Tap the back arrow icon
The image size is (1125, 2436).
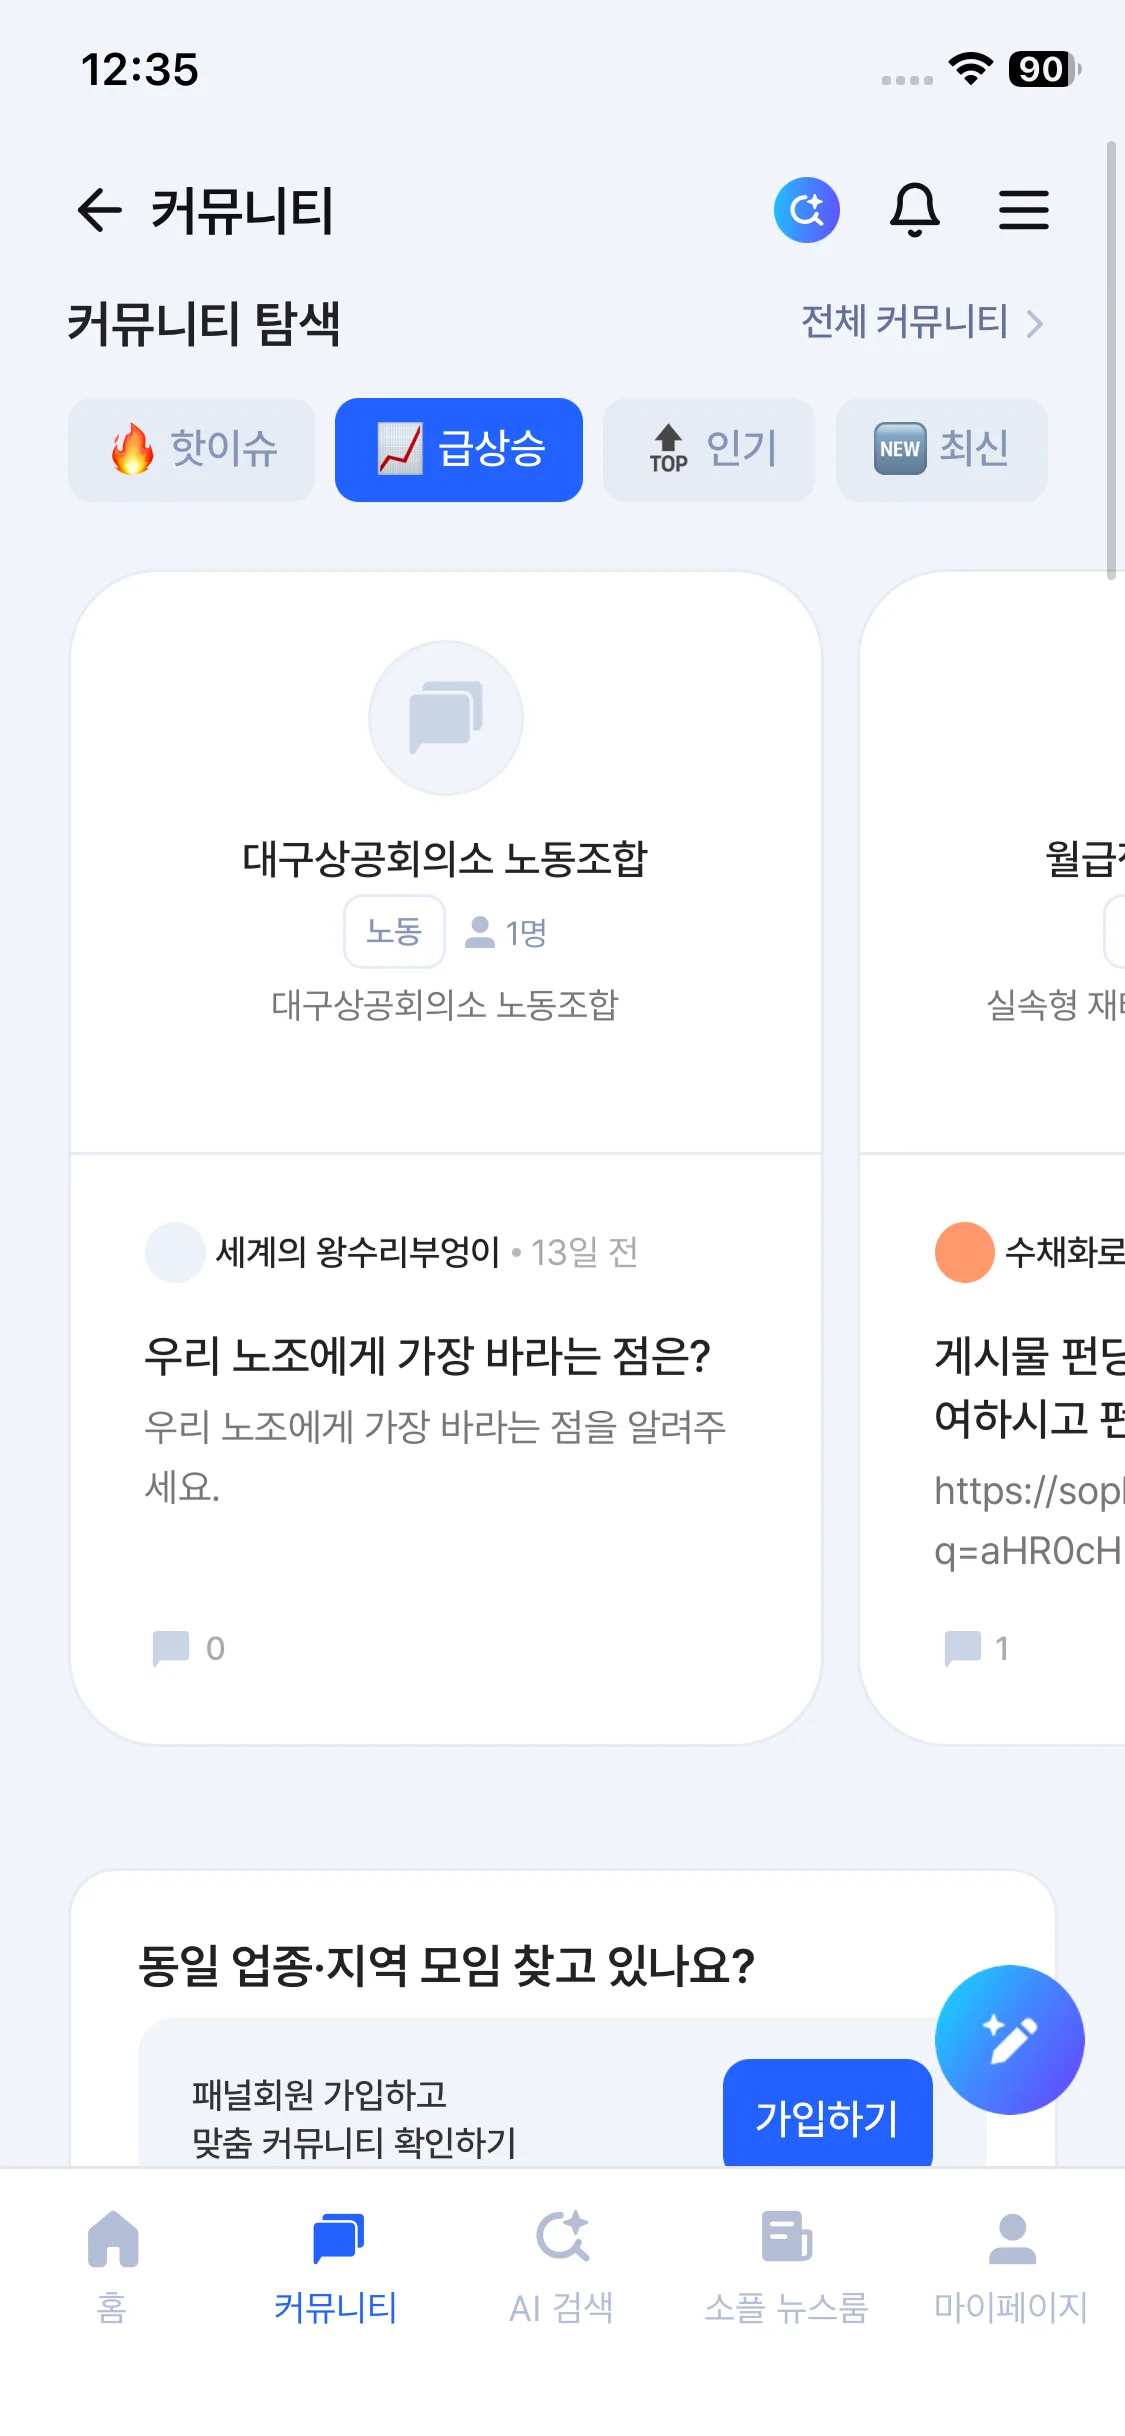[99, 210]
